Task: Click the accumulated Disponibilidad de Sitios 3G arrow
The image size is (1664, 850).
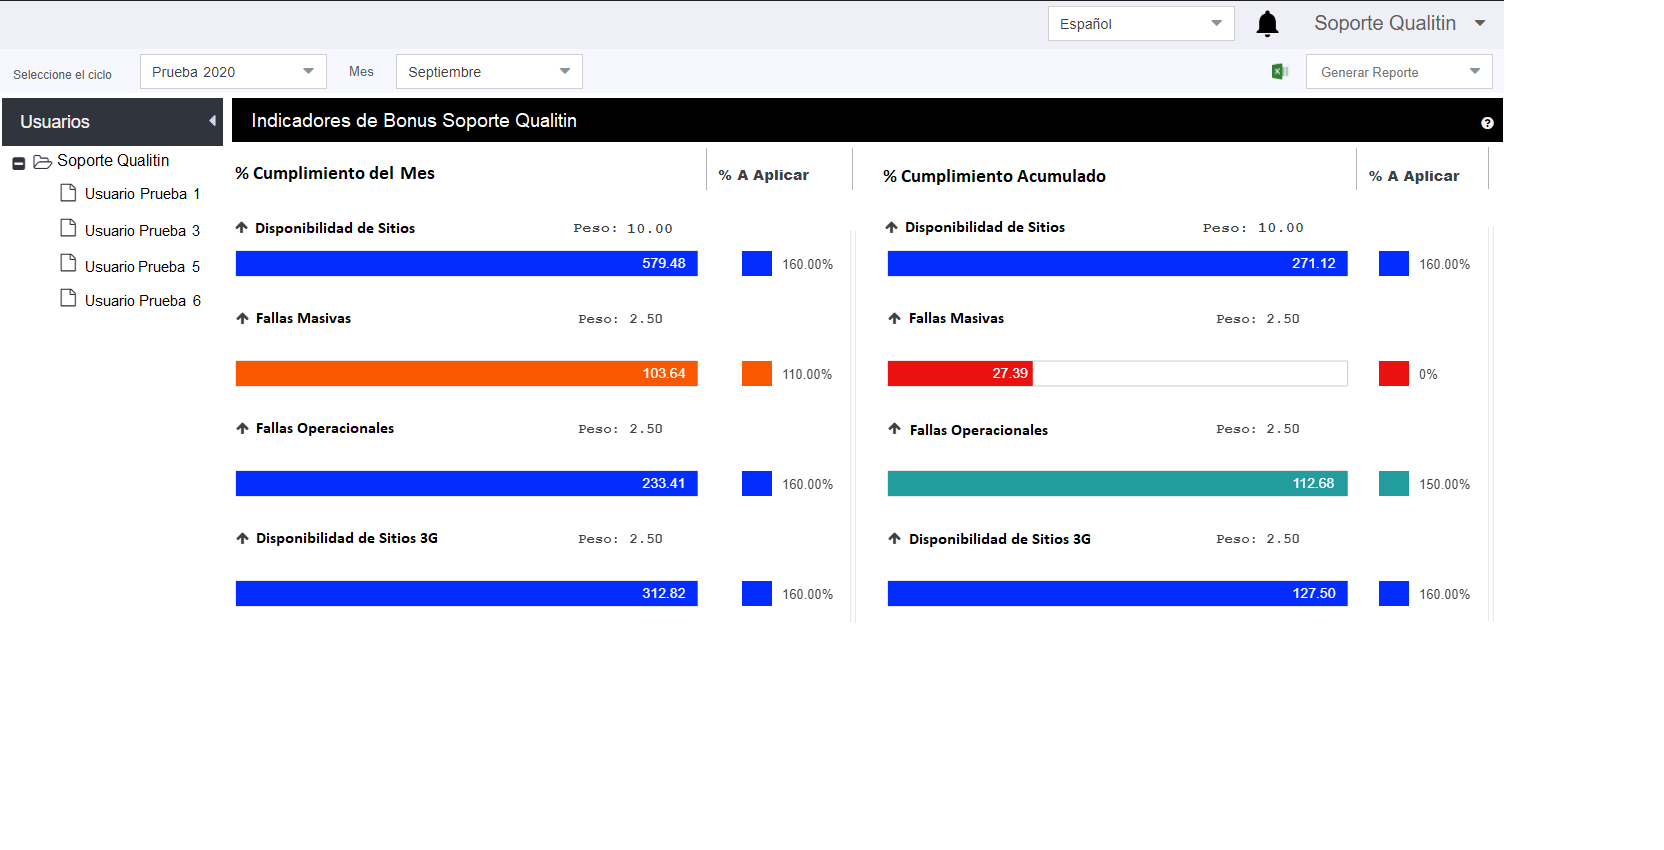Action: (894, 538)
